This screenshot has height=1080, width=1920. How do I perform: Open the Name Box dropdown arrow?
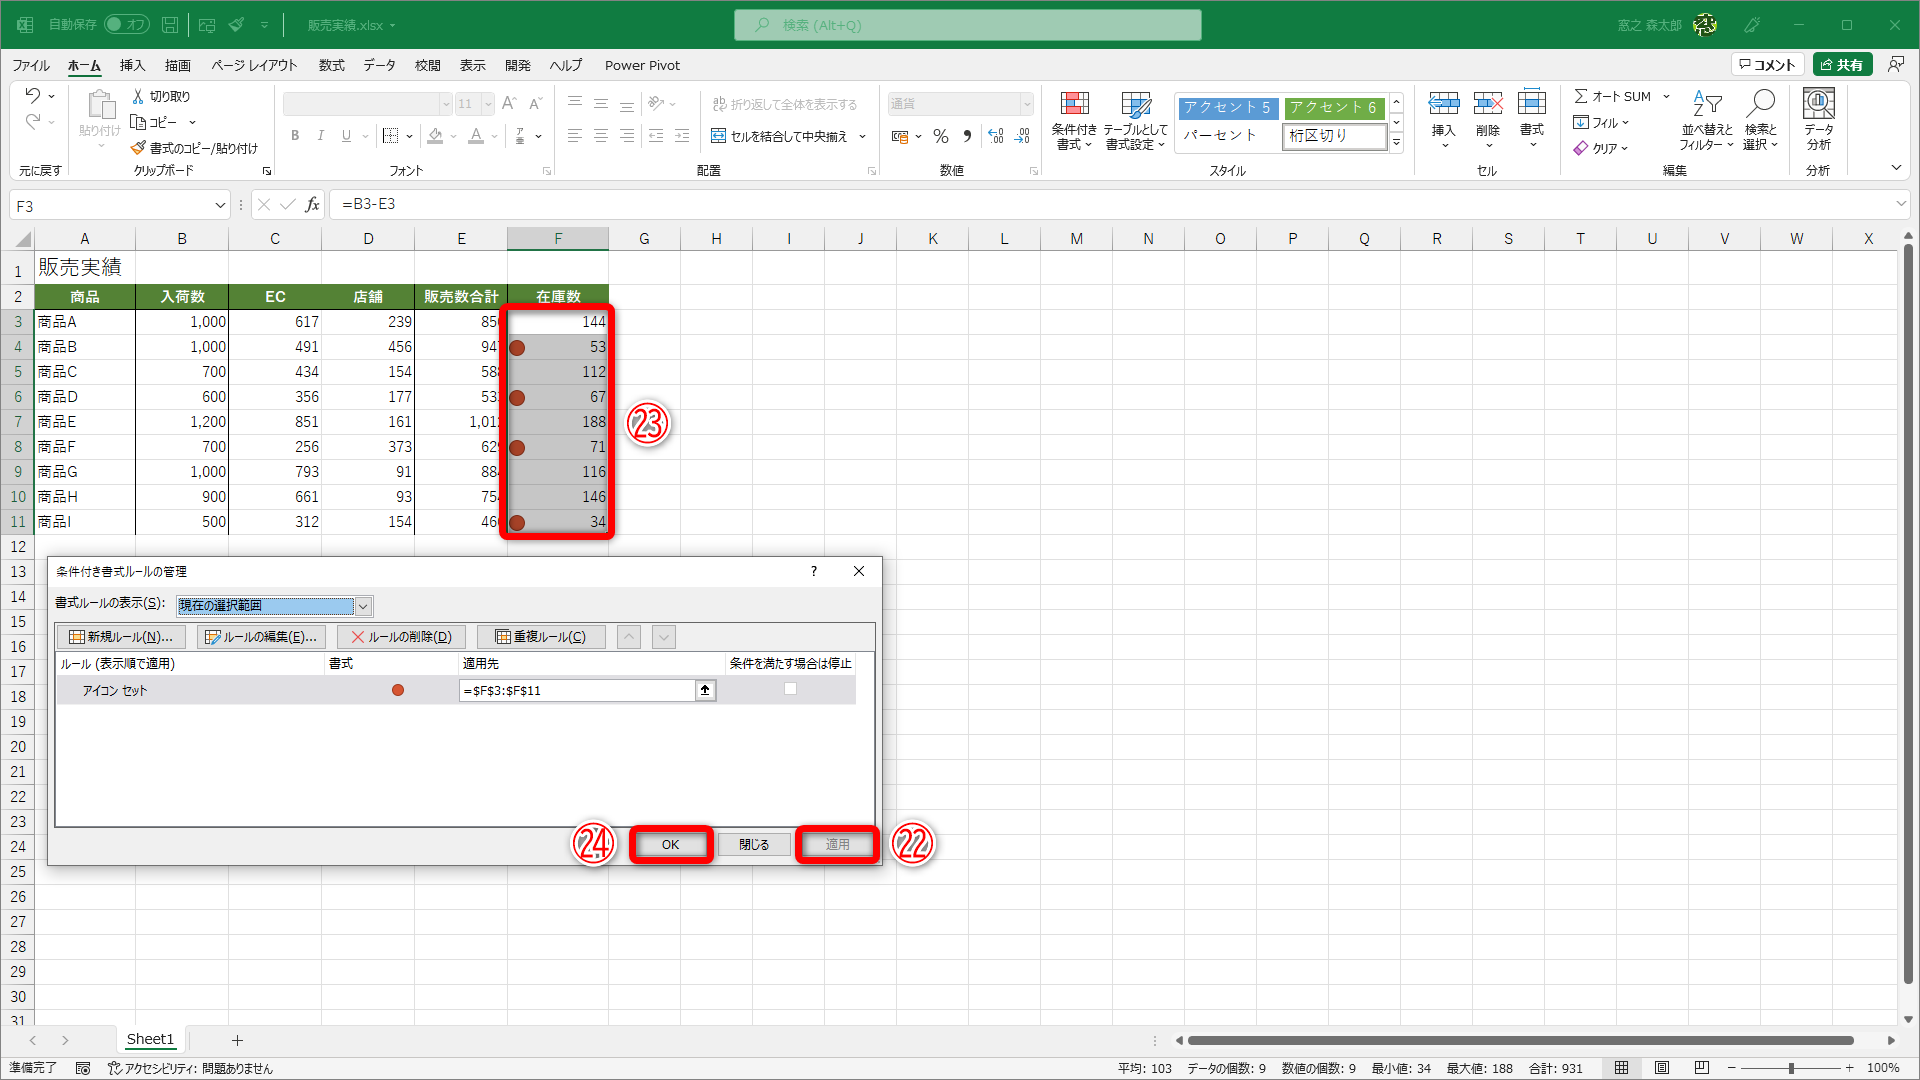coord(219,206)
